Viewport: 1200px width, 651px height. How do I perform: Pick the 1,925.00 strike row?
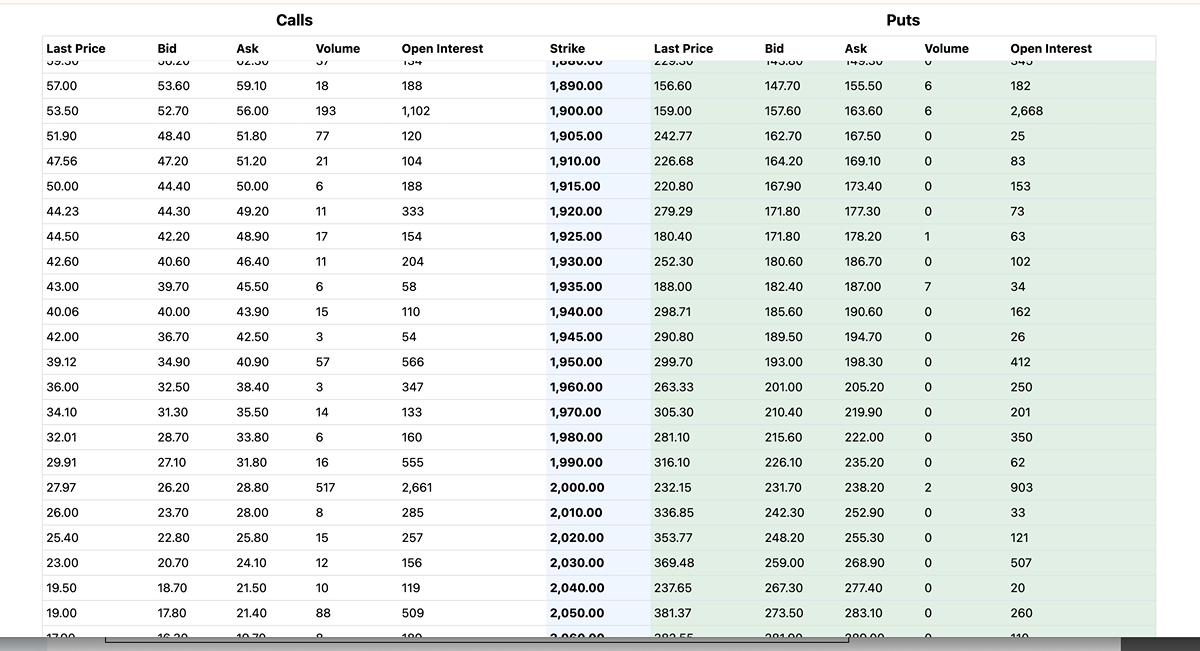click(x=600, y=237)
